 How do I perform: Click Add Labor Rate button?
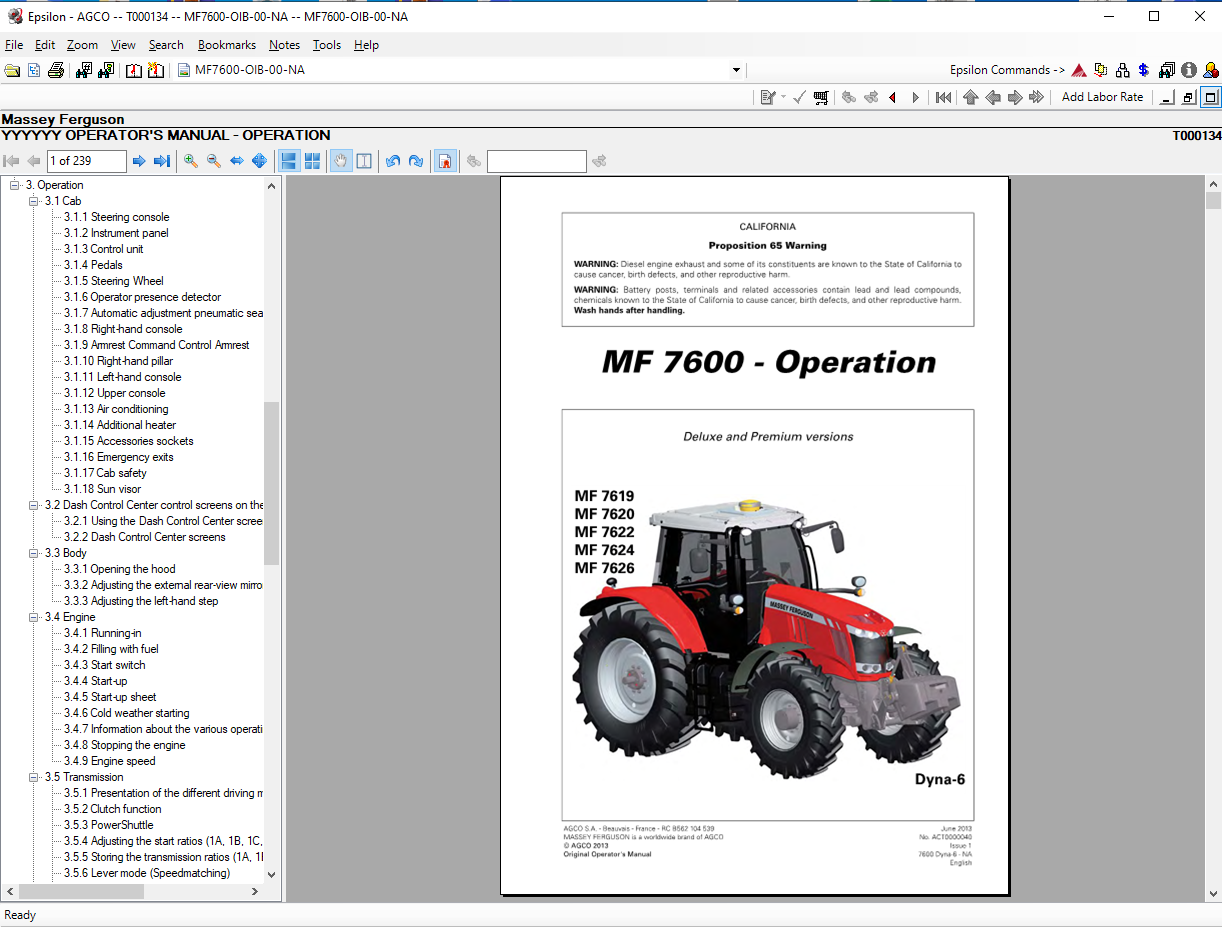(1102, 97)
